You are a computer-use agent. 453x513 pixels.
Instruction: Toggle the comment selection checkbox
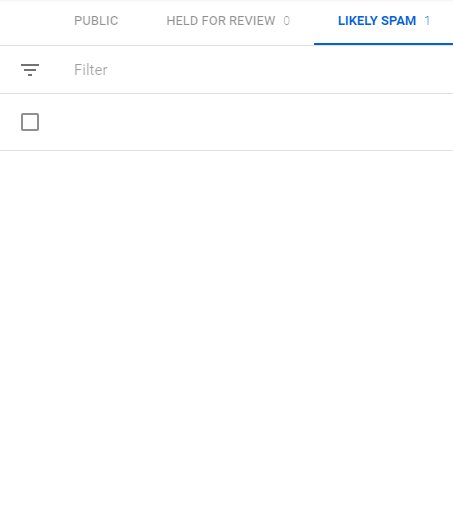30,122
